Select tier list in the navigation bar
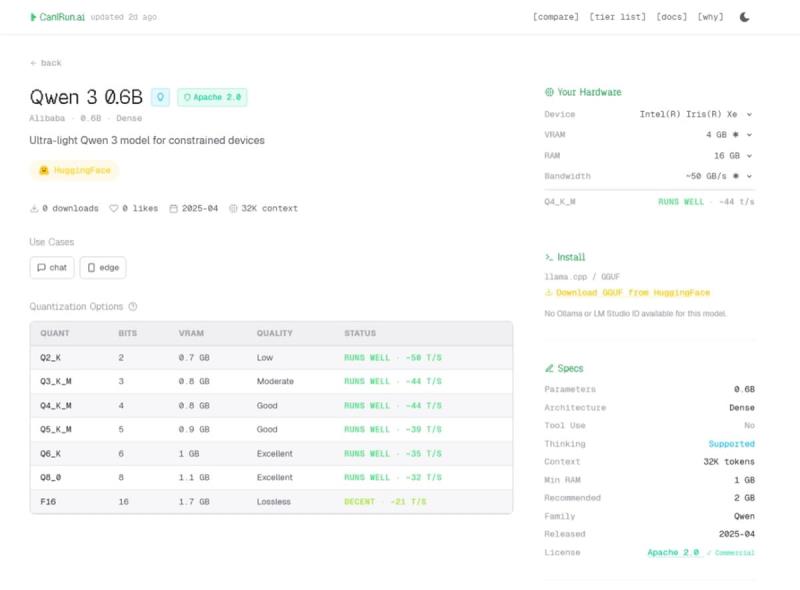The height and width of the screenshot is (590, 800). pos(618,16)
